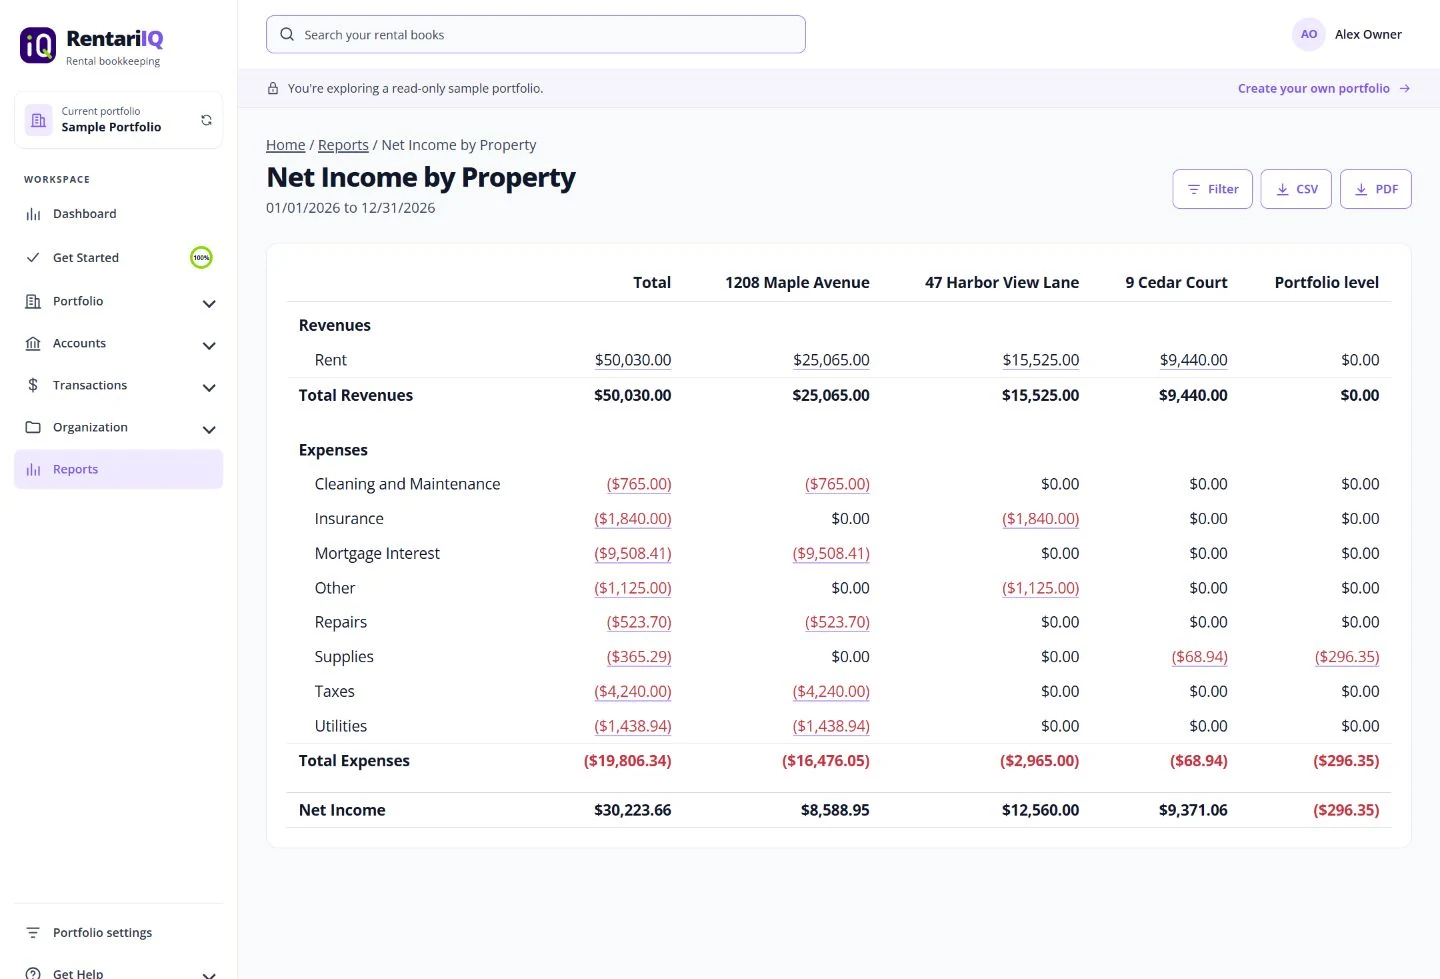Go to Reports in the breadcrumb

(x=343, y=145)
